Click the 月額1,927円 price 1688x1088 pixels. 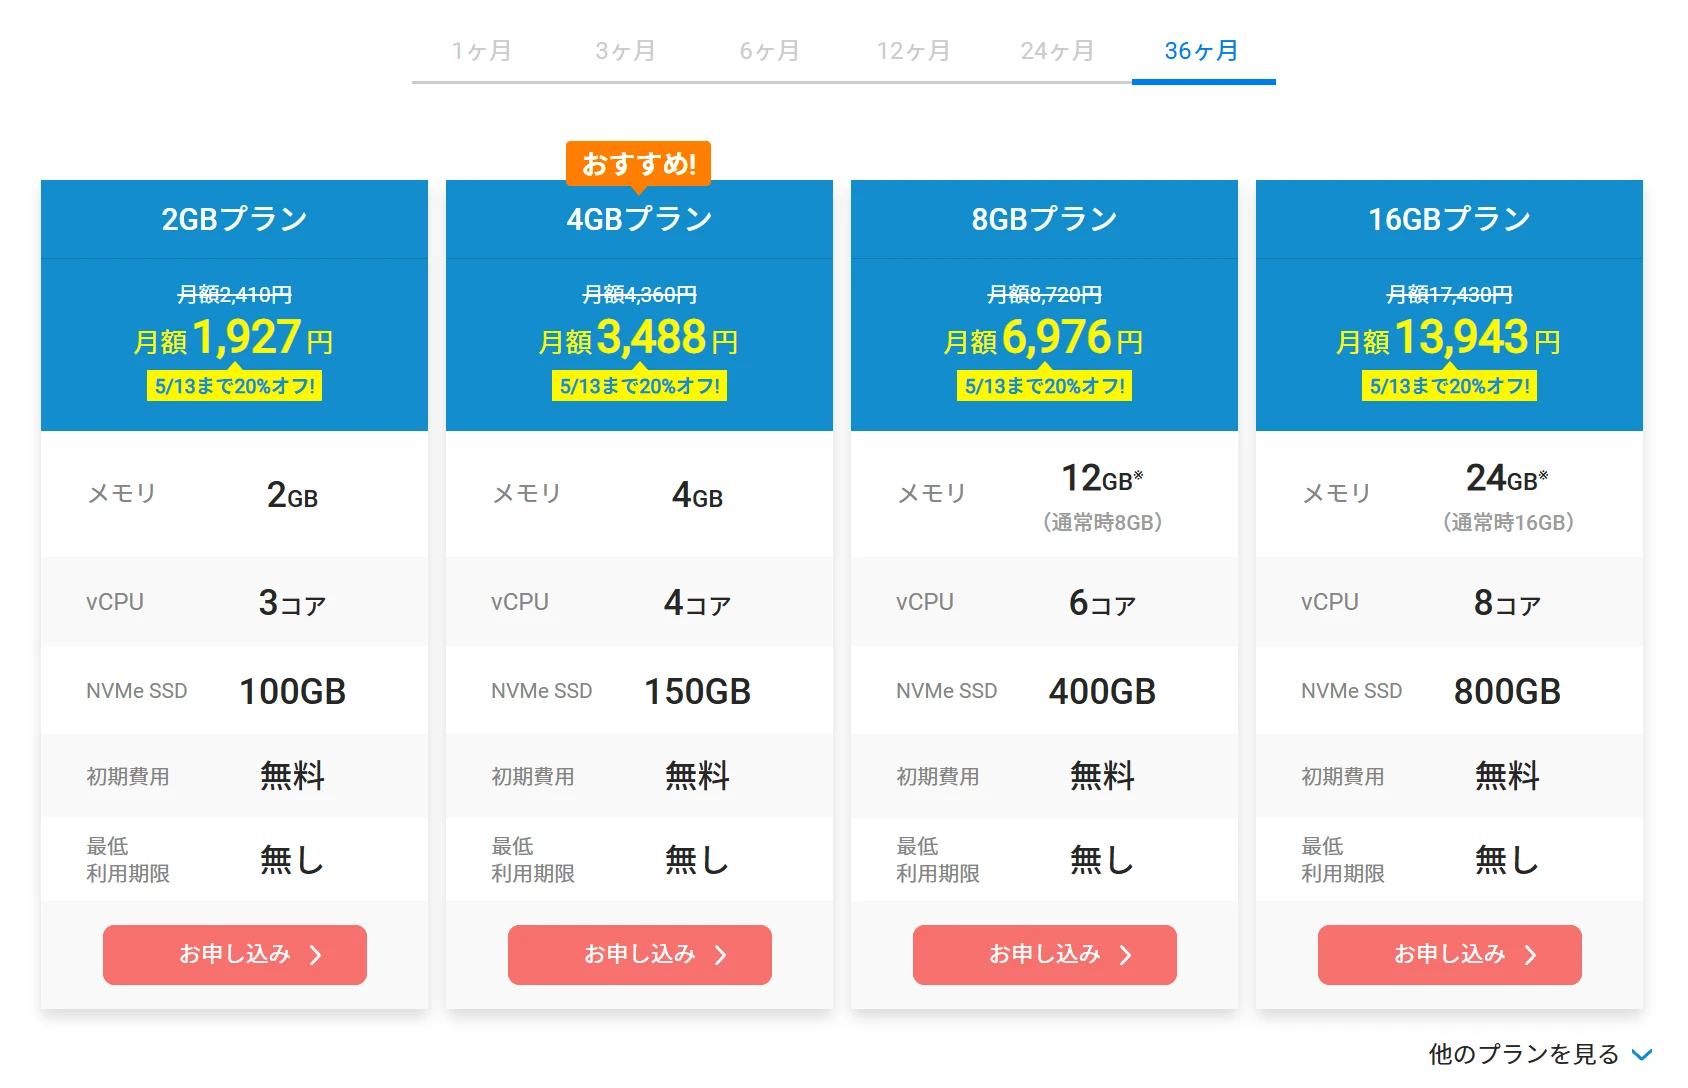(x=234, y=338)
